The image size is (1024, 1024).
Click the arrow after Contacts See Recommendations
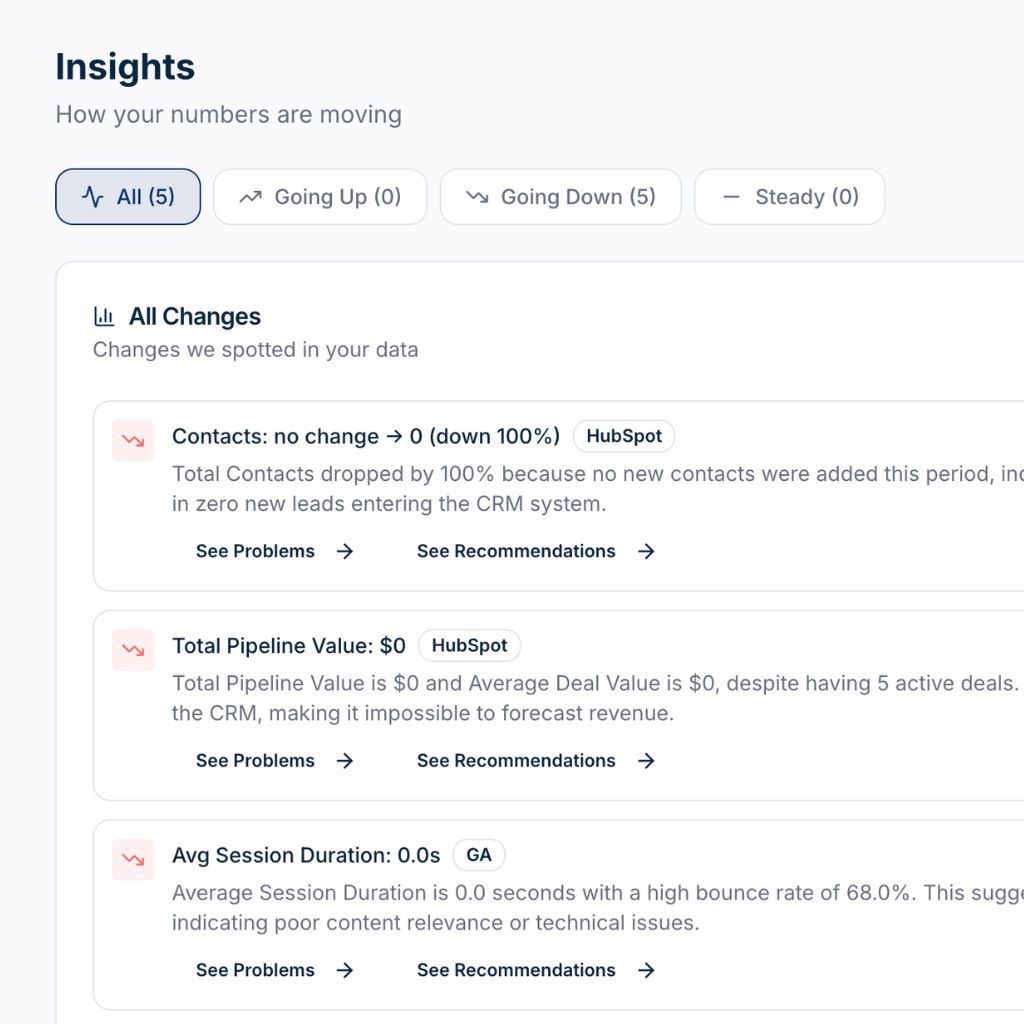pyautogui.click(x=646, y=551)
